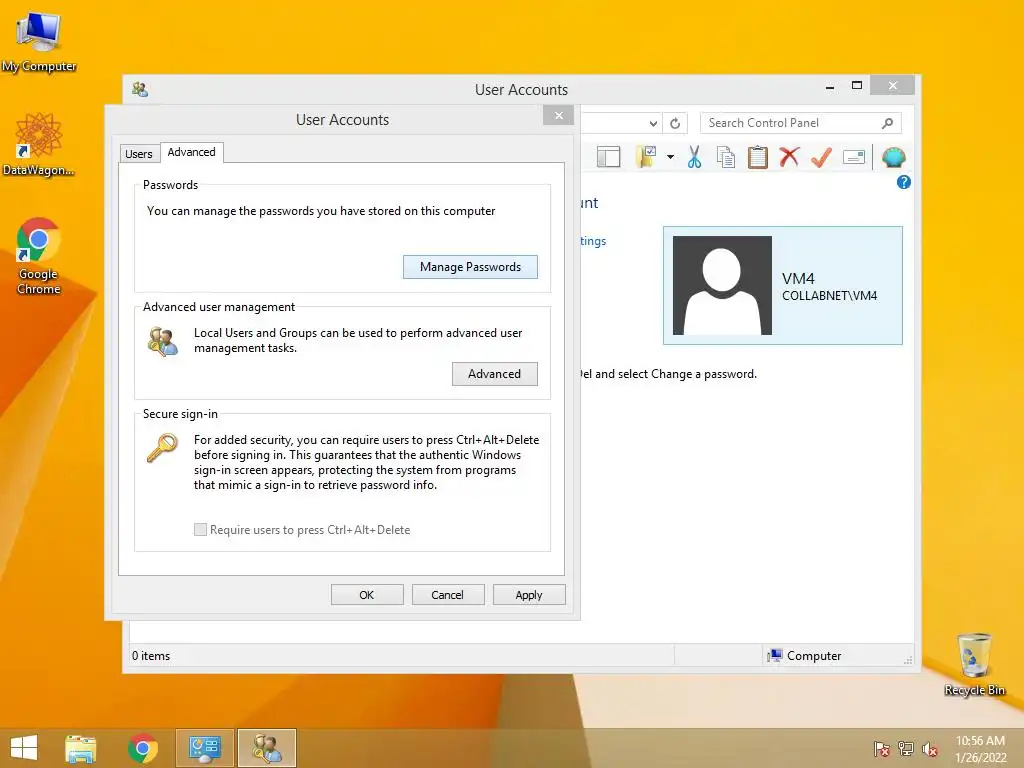Switch to Control Panel taskbar button
This screenshot has height=768, width=1024.
click(x=204, y=748)
